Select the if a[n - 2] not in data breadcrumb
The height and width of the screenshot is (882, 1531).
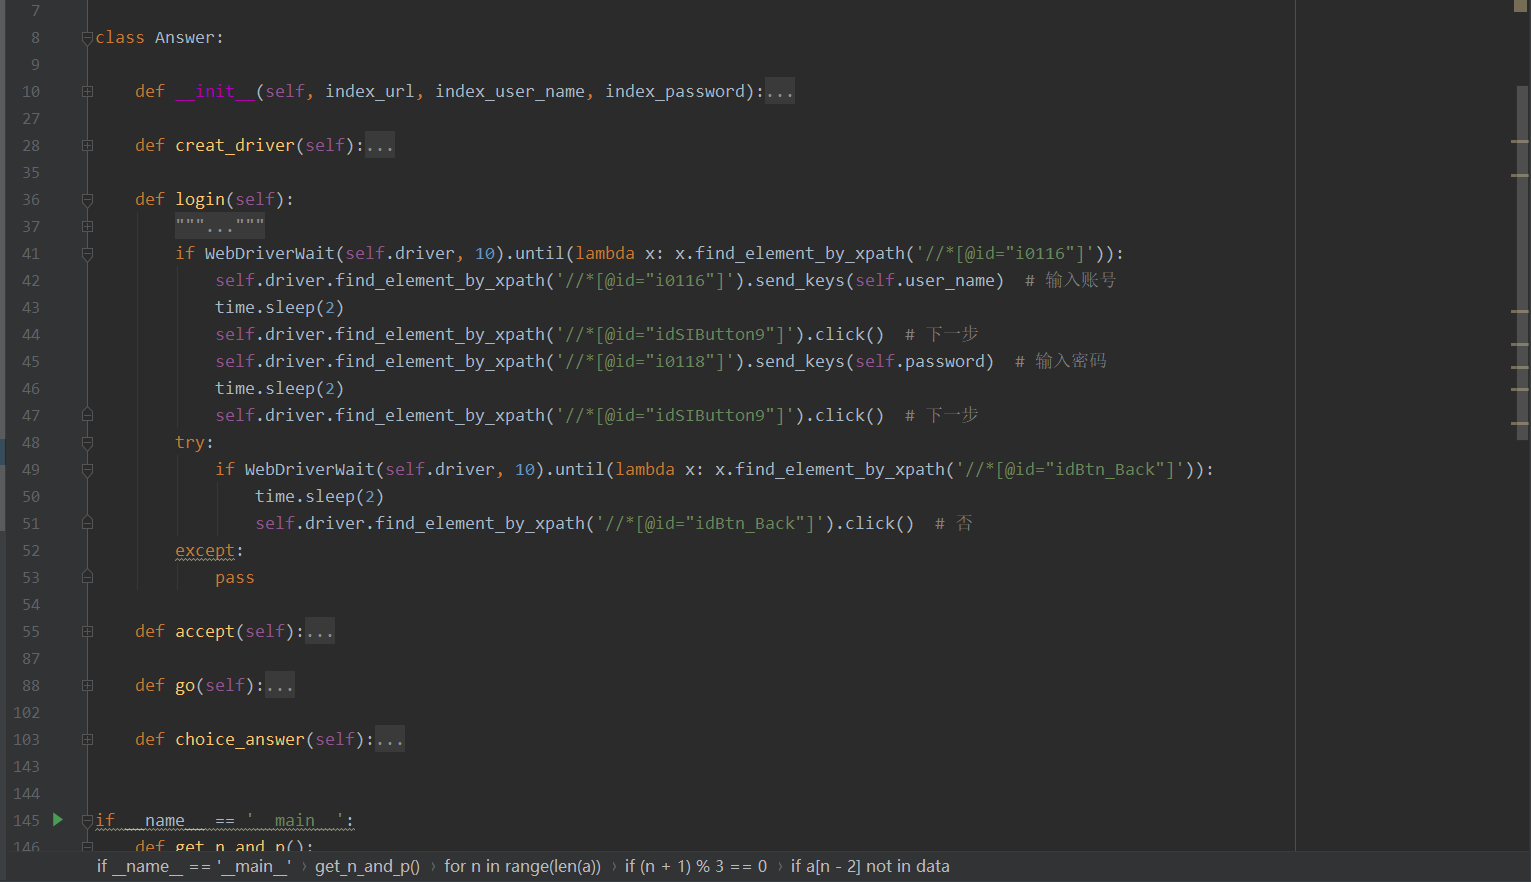click(x=870, y=866)
